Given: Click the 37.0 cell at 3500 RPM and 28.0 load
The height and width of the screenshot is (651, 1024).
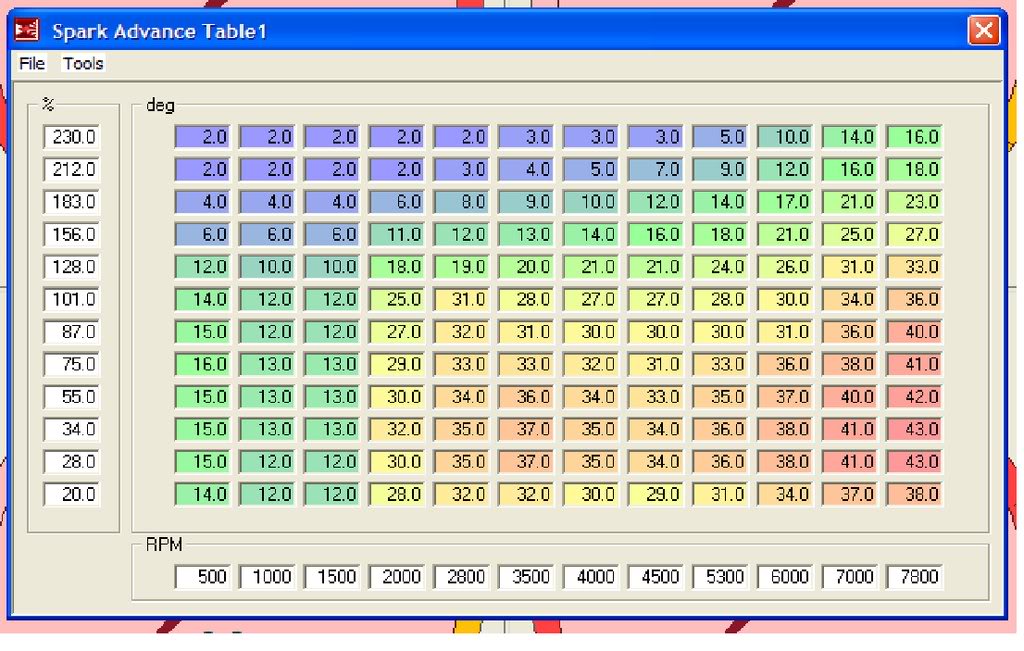Looking at the screenshot, I should point(526,461).
